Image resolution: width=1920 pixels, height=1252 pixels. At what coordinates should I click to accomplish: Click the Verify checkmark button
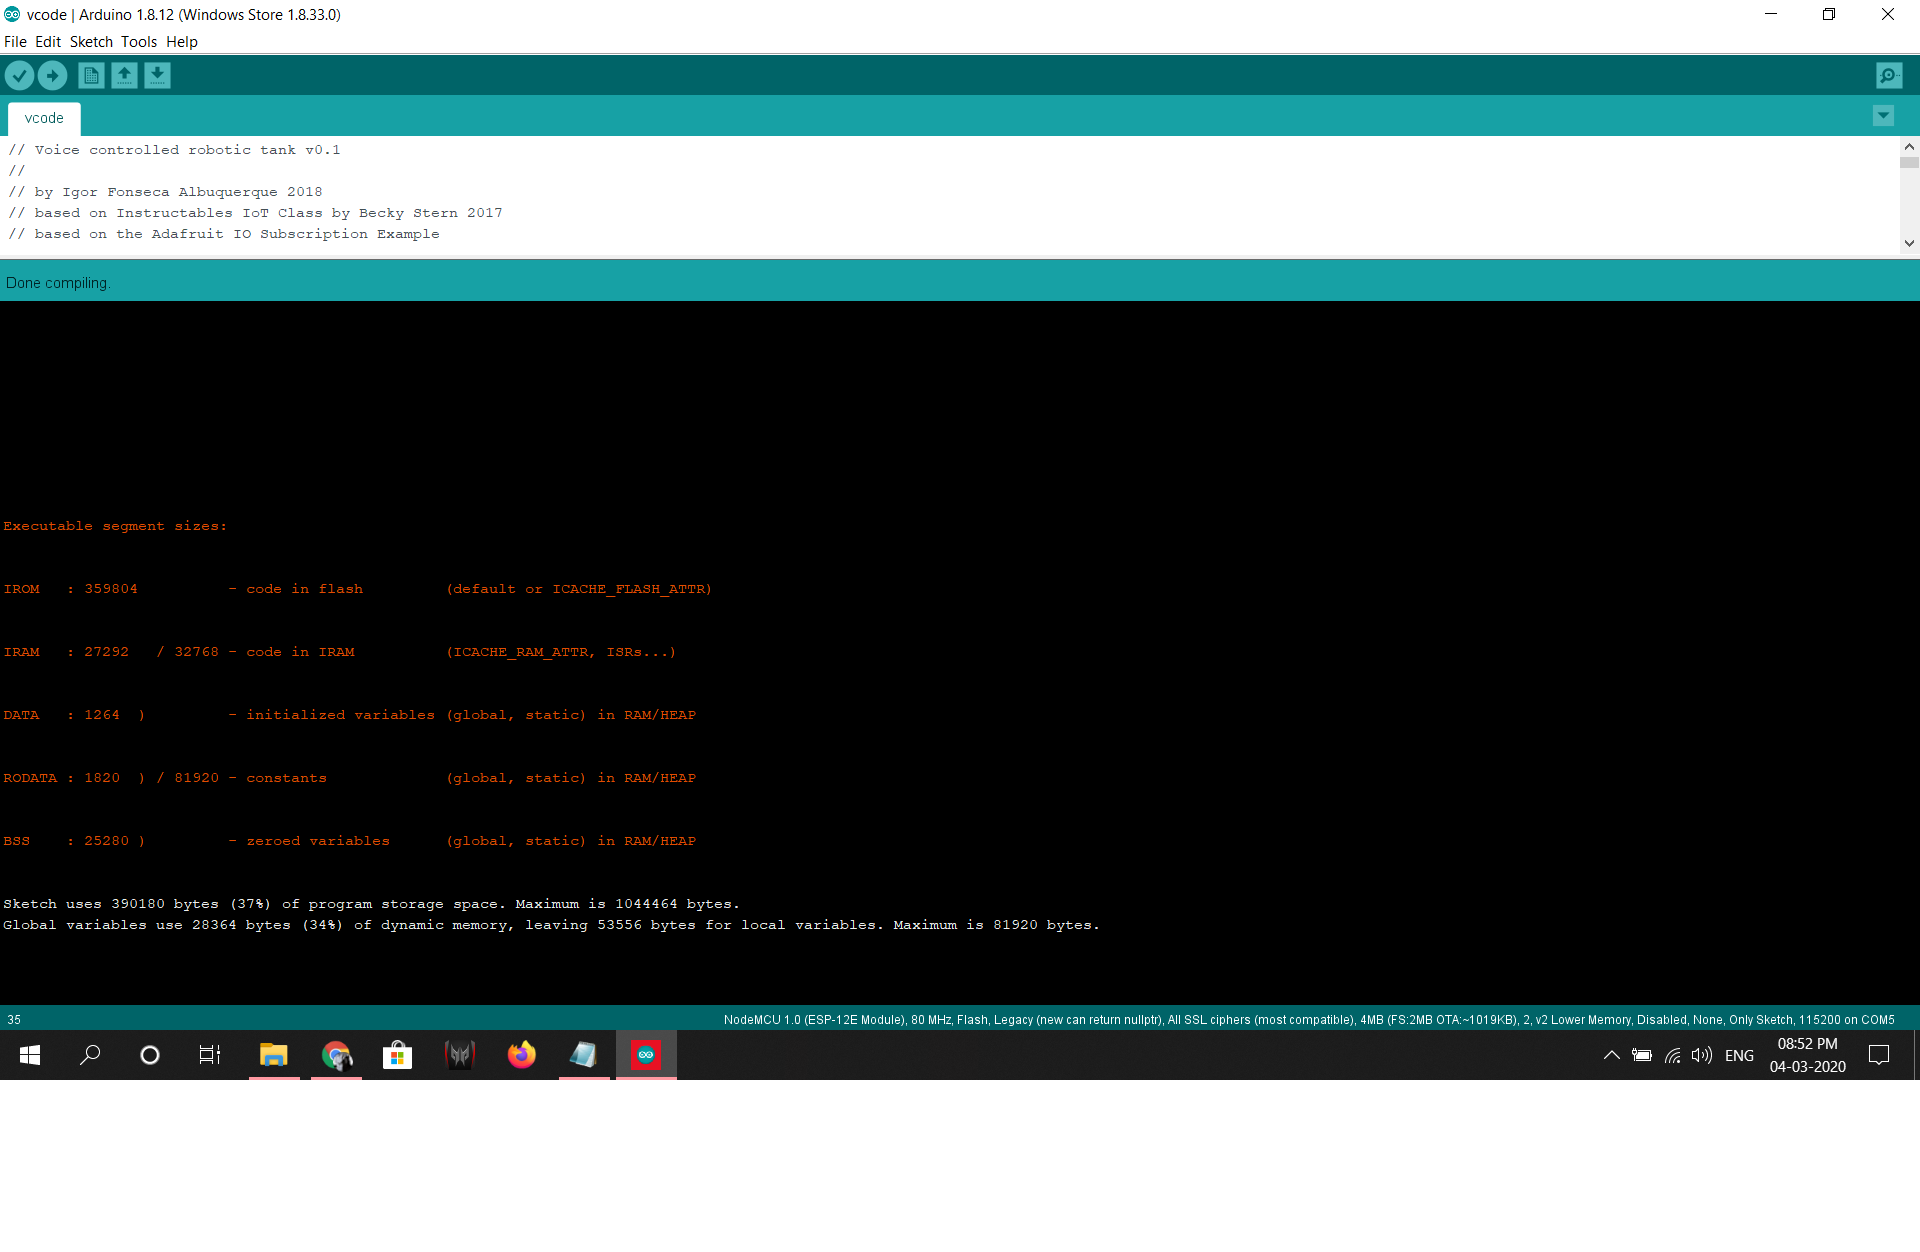pos(19,75)
